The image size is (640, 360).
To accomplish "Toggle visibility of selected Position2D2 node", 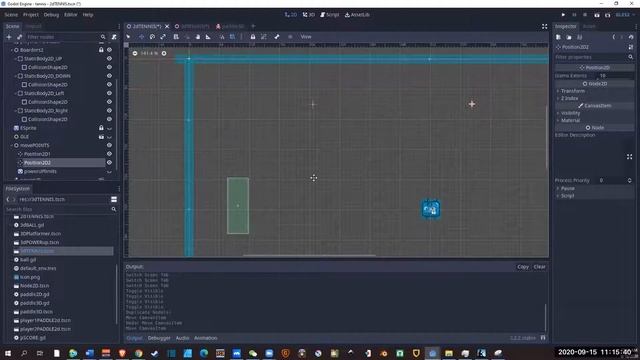I will [x=109, y=162].
